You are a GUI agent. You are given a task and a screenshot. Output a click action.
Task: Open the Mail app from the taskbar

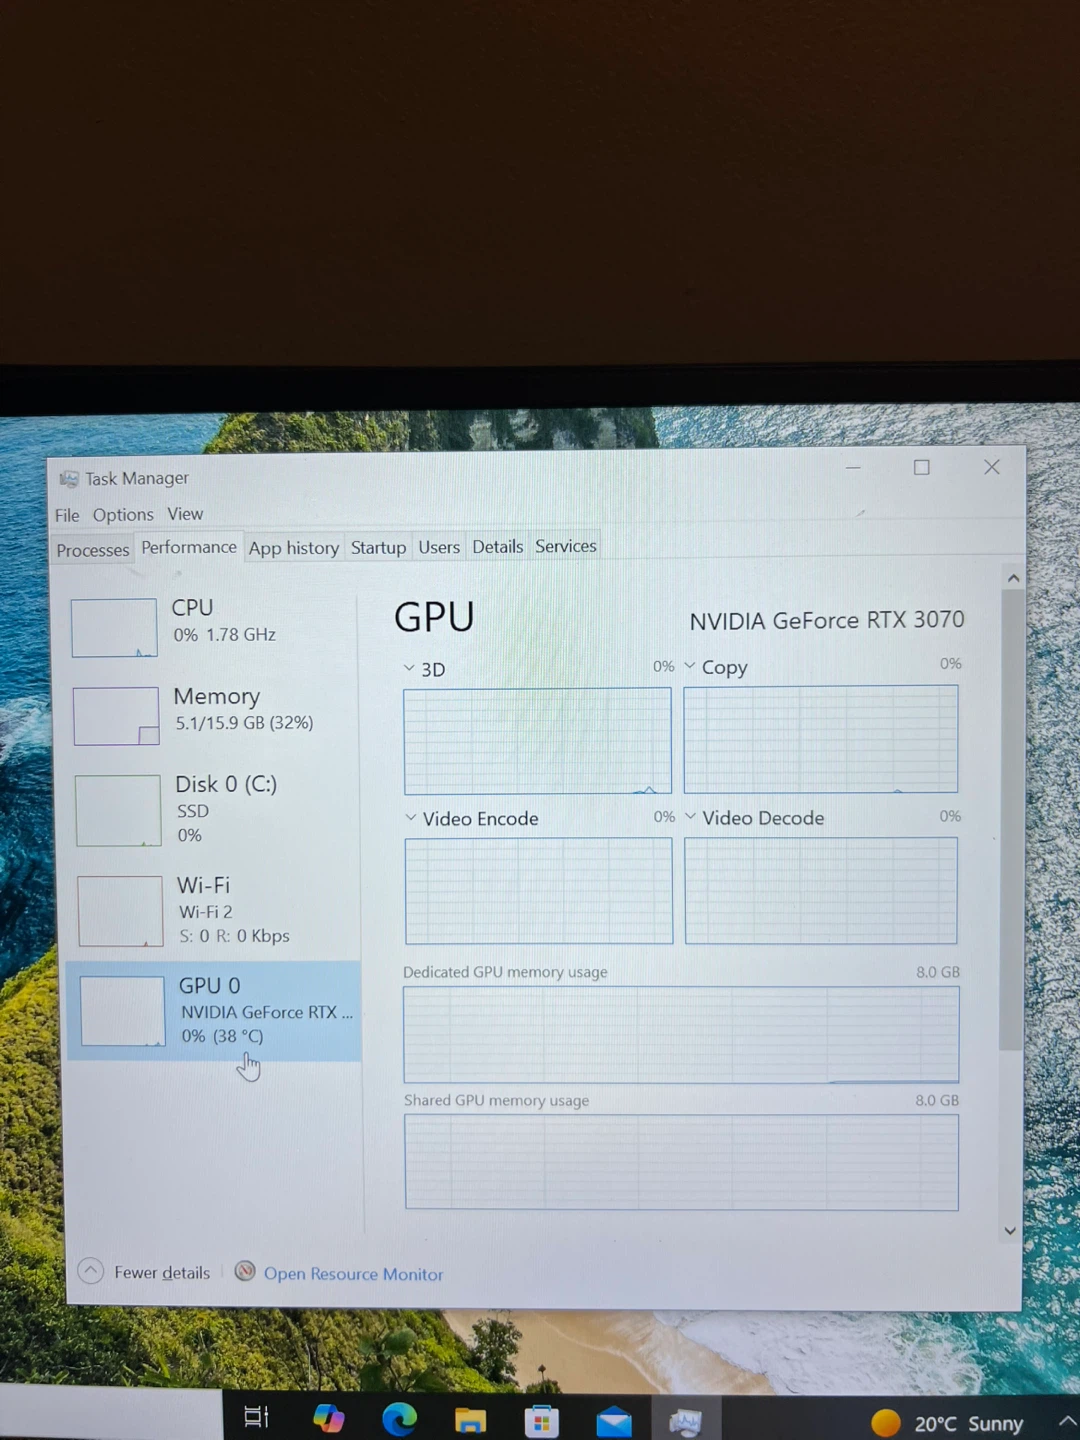pos(613,1421)
